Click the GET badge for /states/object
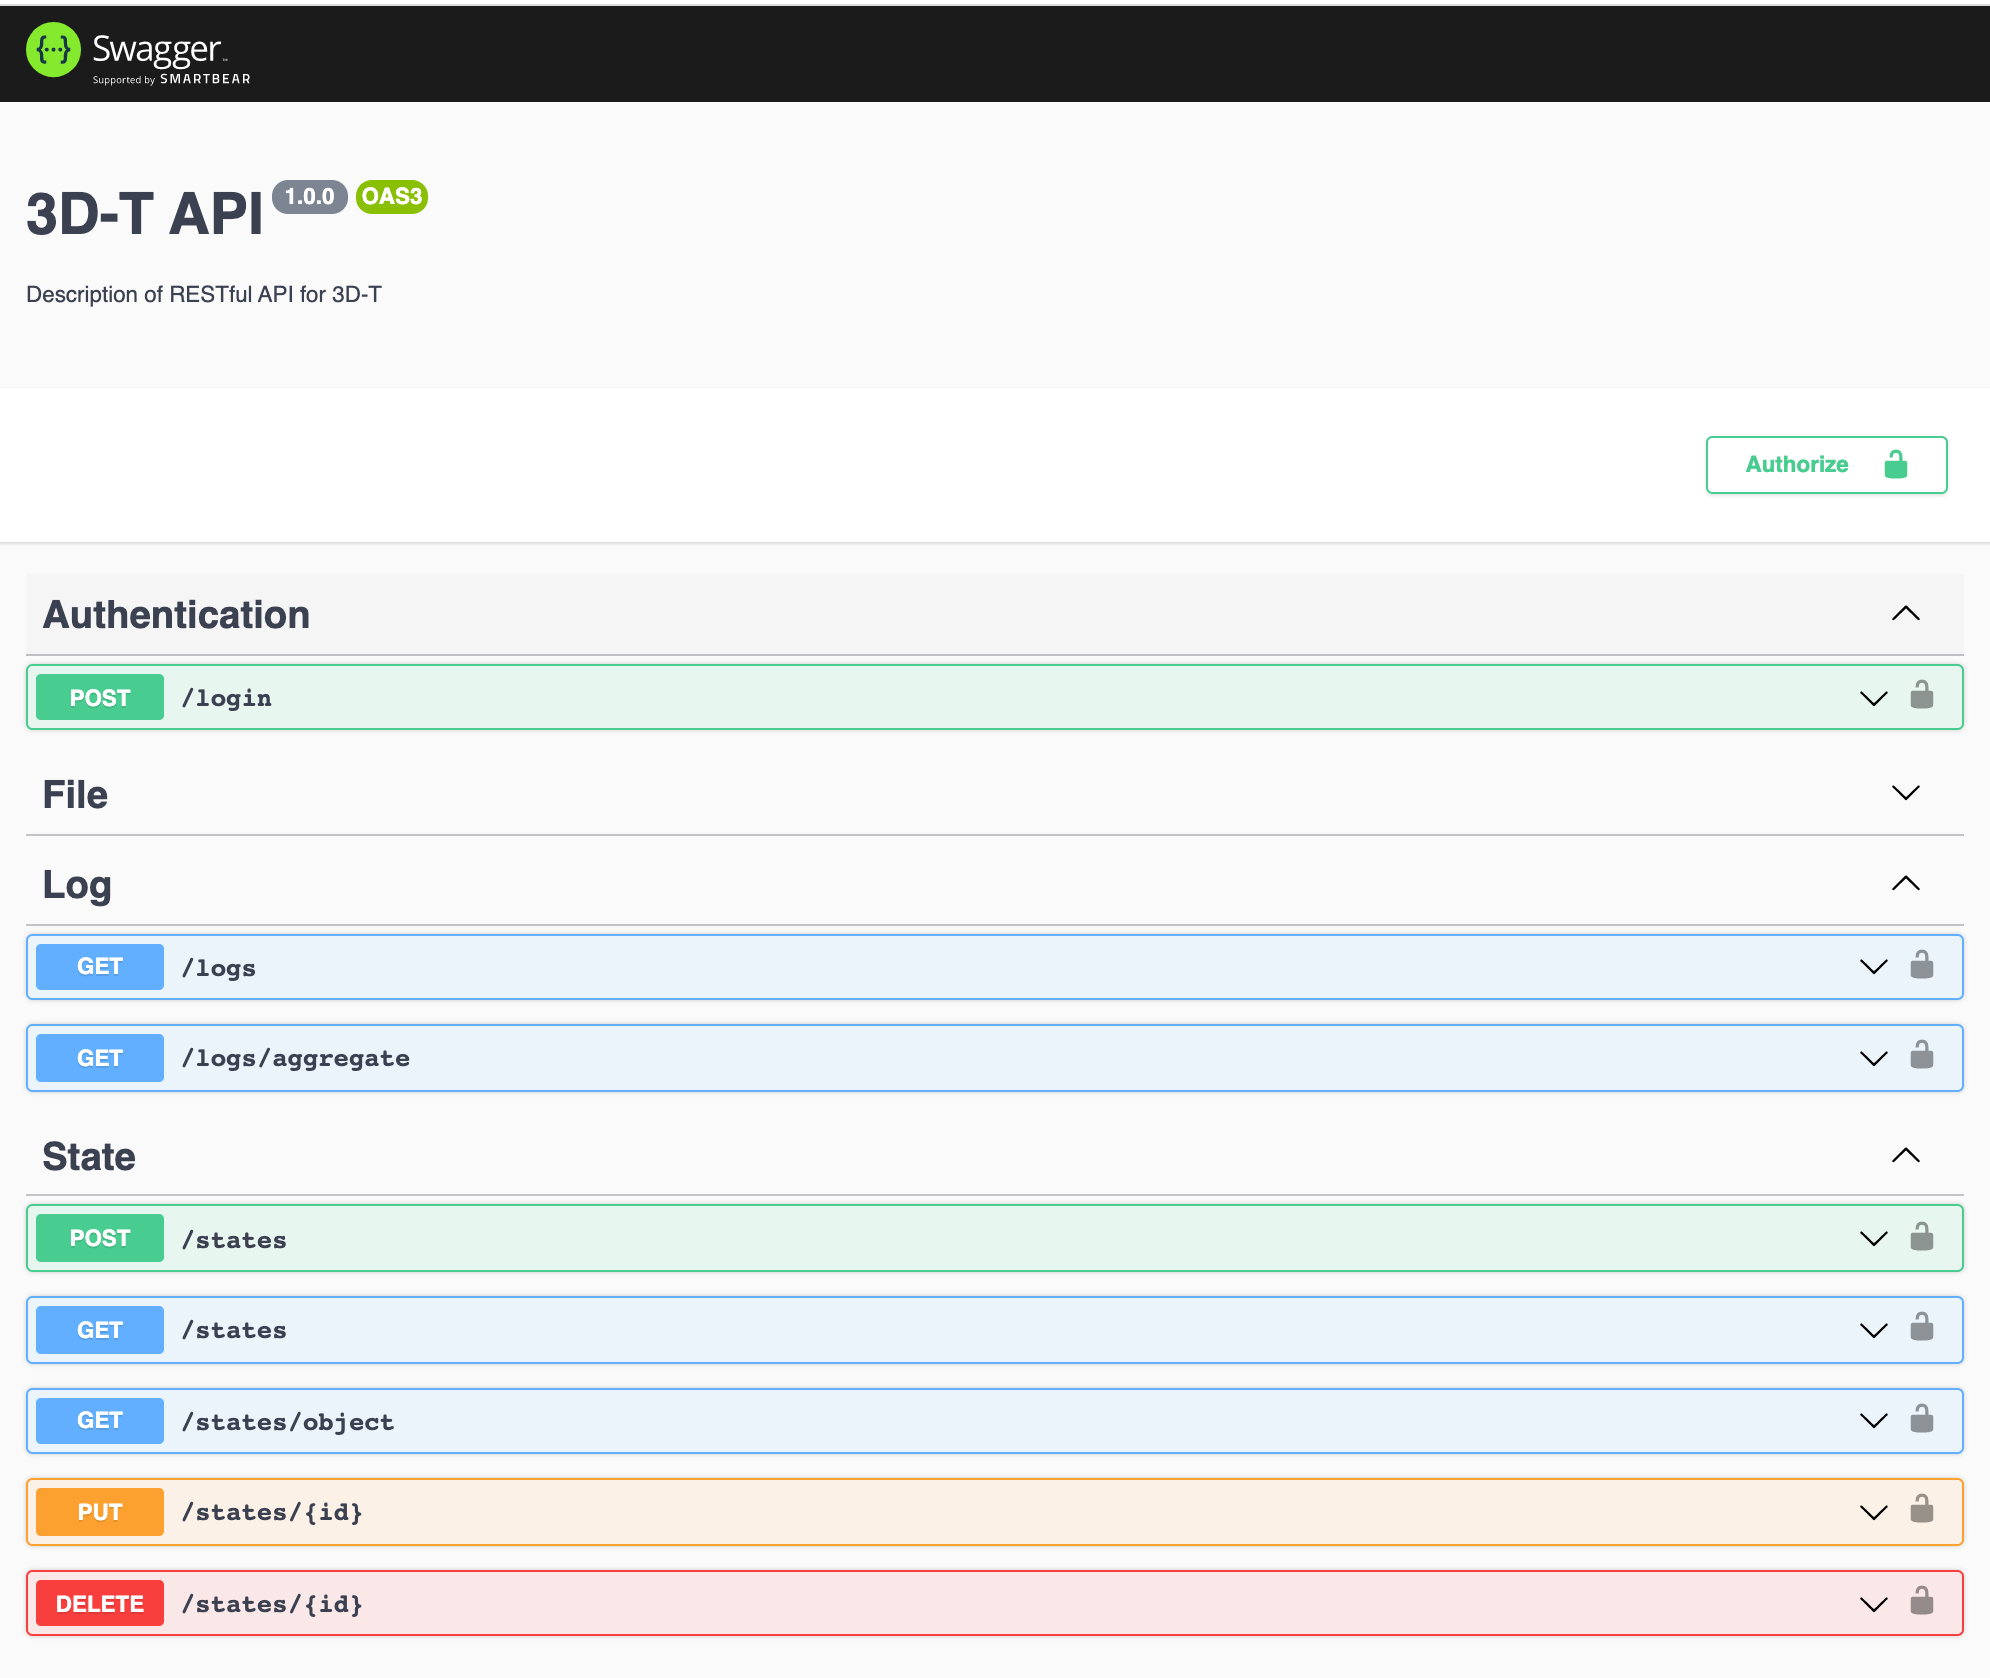 tap(100, 1421)
